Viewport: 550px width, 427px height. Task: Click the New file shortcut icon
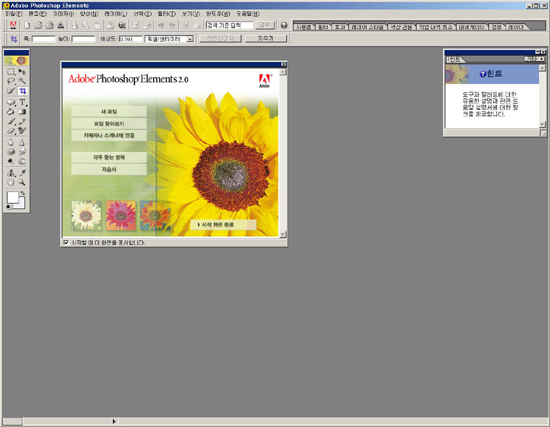pos(27,25)
